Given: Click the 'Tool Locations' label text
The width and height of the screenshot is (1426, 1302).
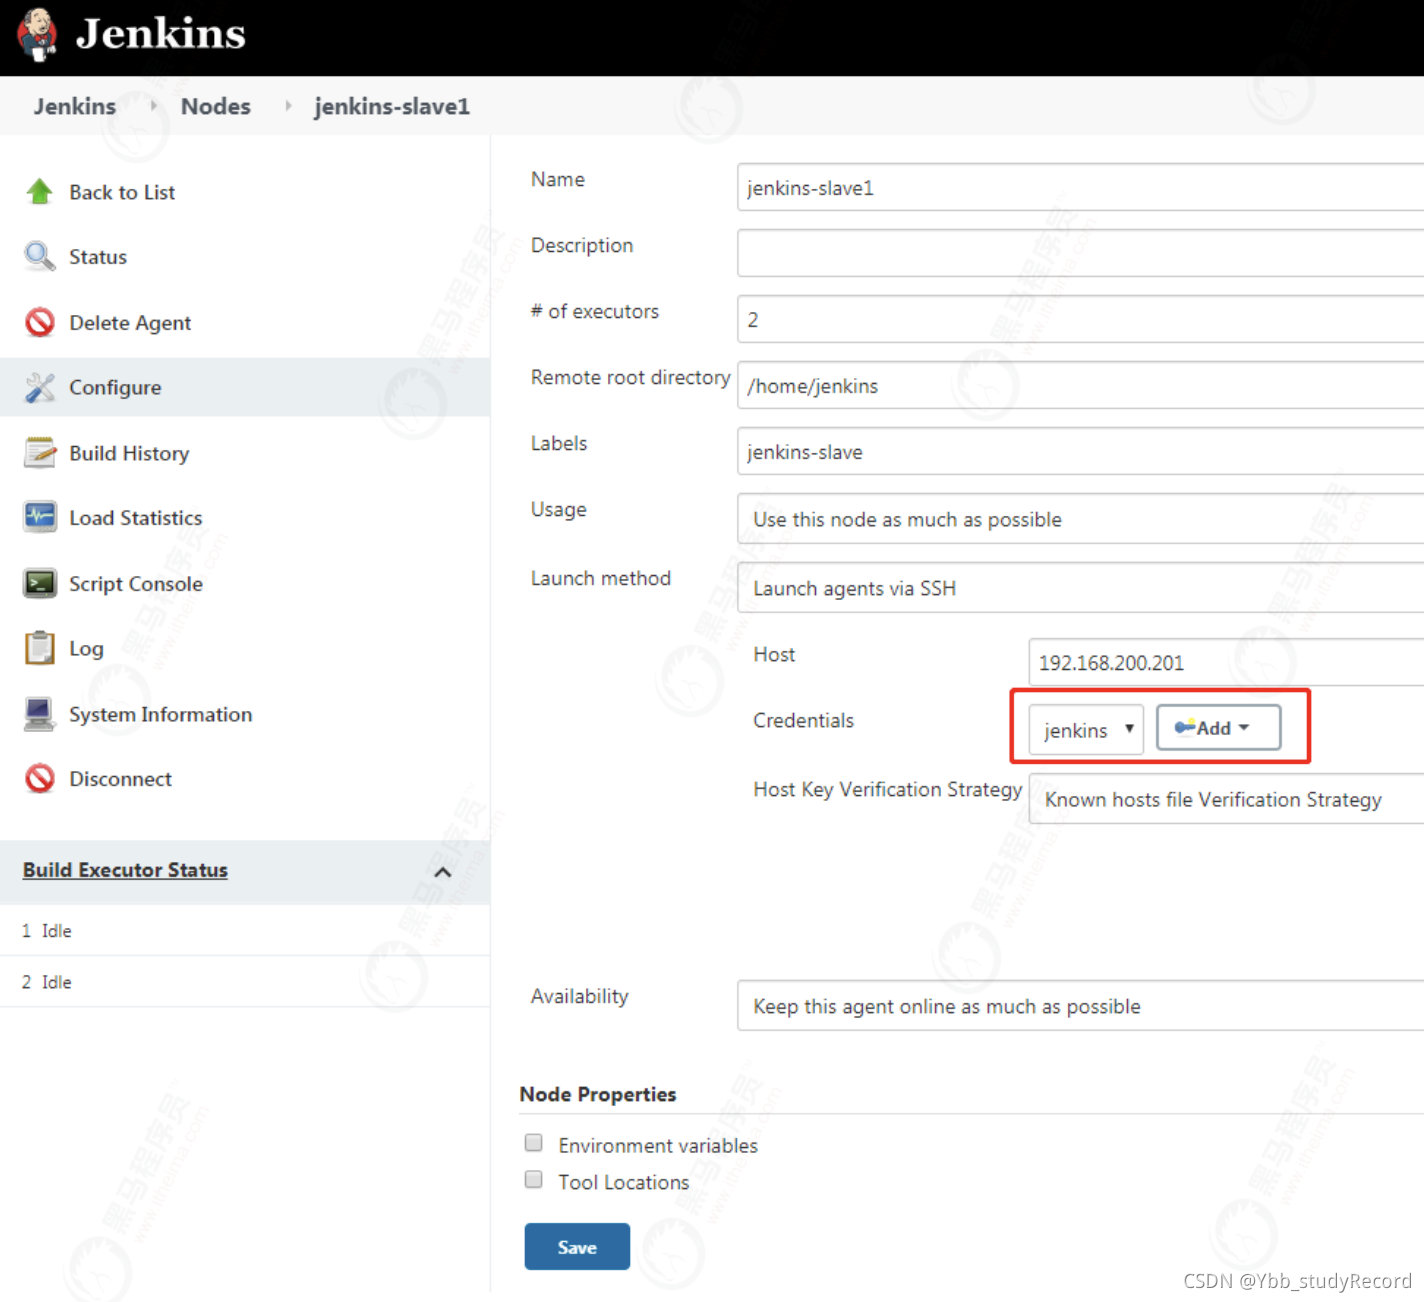Looking at the screenshot, I should click(624, 1182).
